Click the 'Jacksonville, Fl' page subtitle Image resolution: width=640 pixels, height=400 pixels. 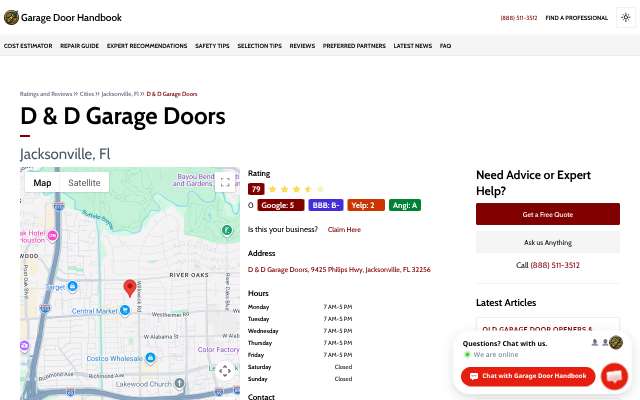(65, 154)
